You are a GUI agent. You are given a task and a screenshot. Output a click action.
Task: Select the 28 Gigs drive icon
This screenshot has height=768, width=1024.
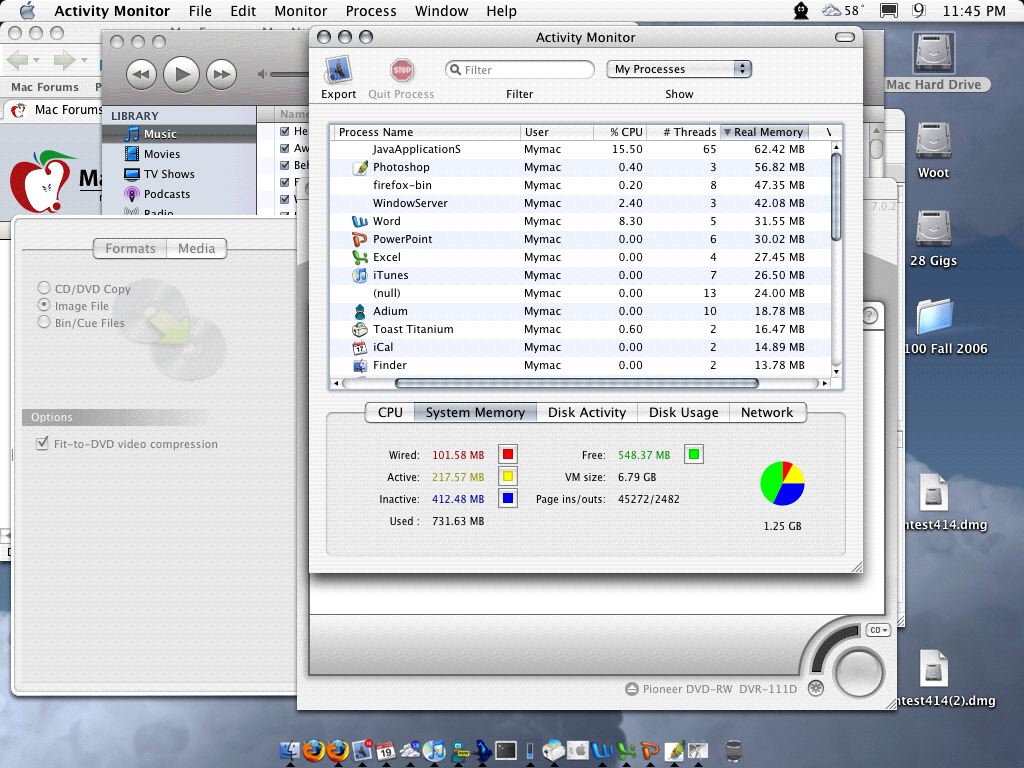[x=933, y=229]
